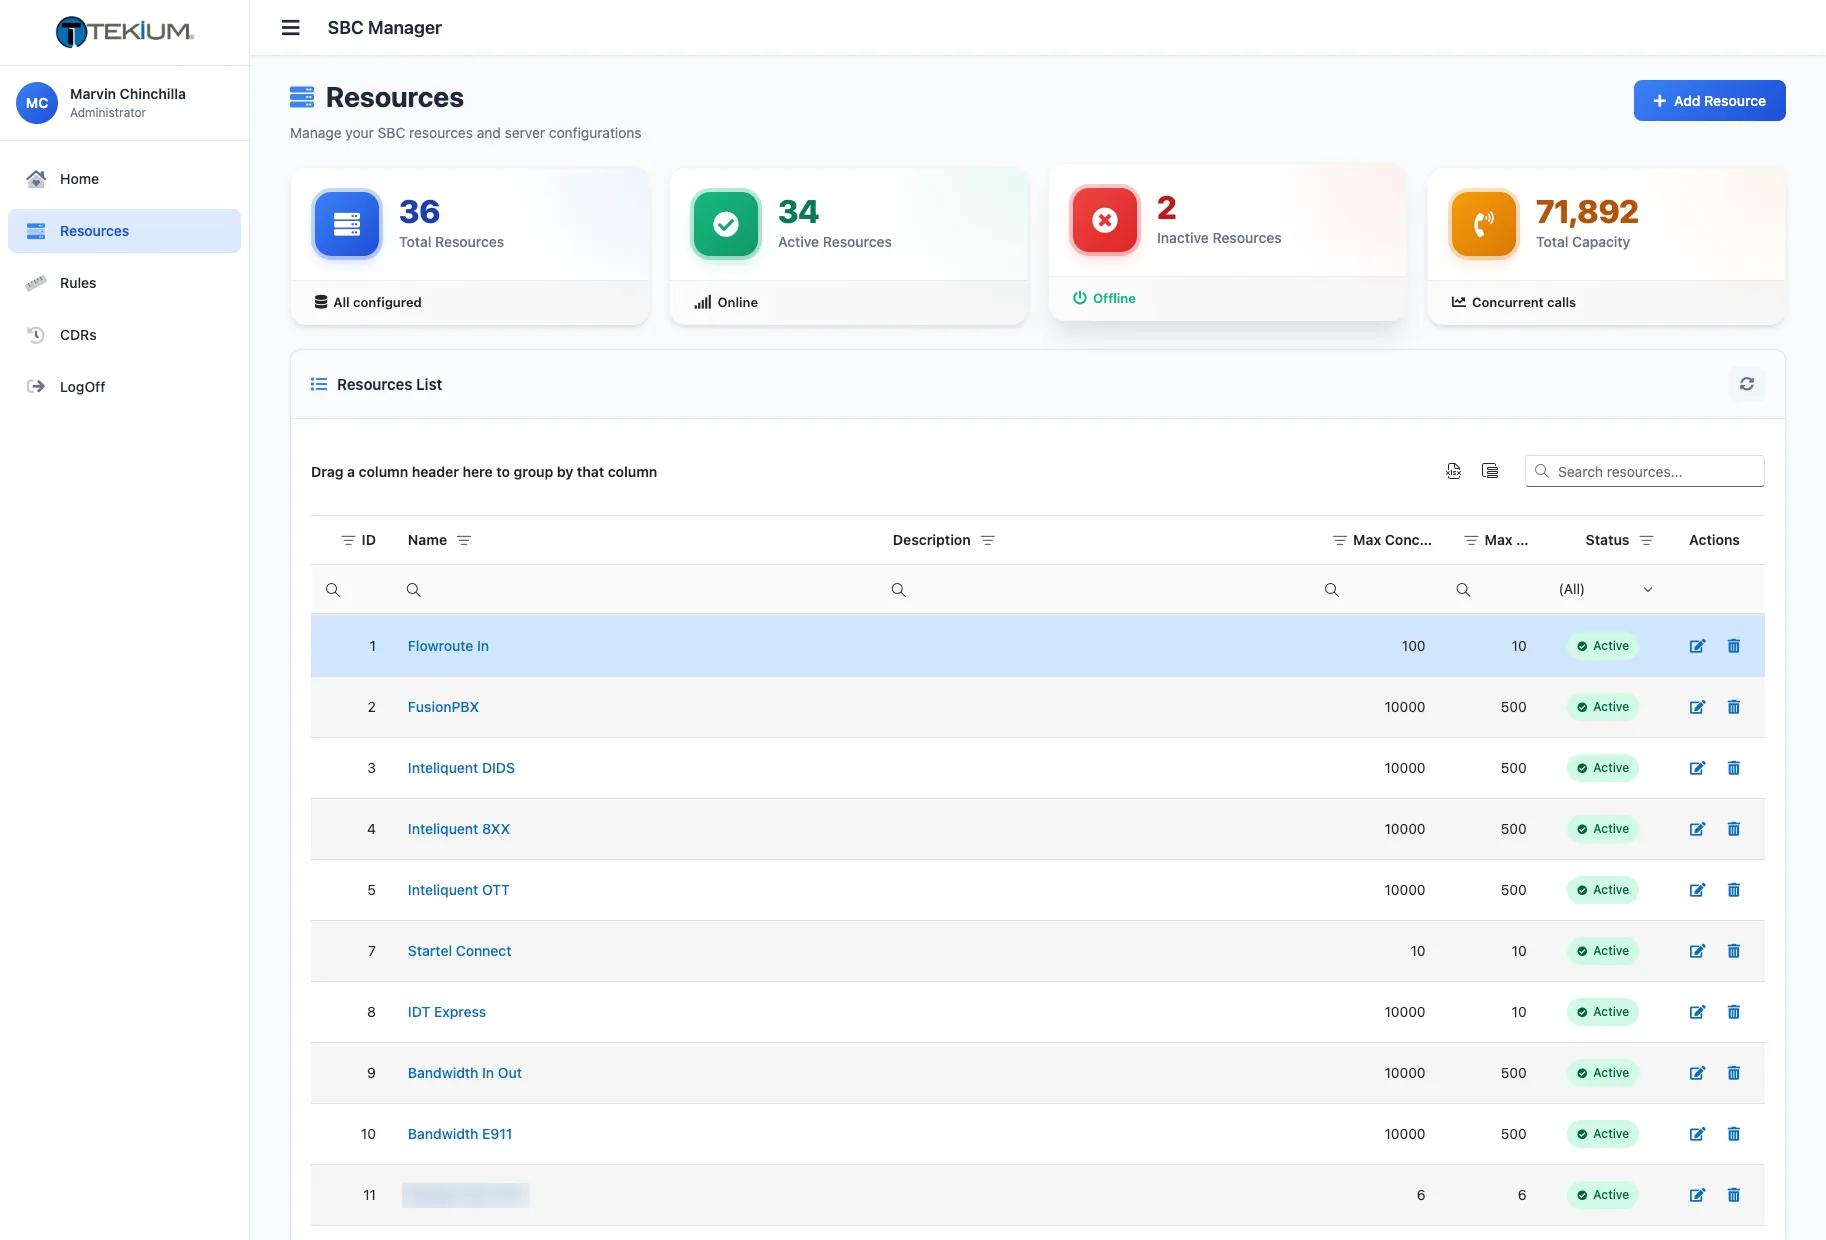Delete the resource with ID 11
The image size is (1826, 1240).
click(1734, 1195)
